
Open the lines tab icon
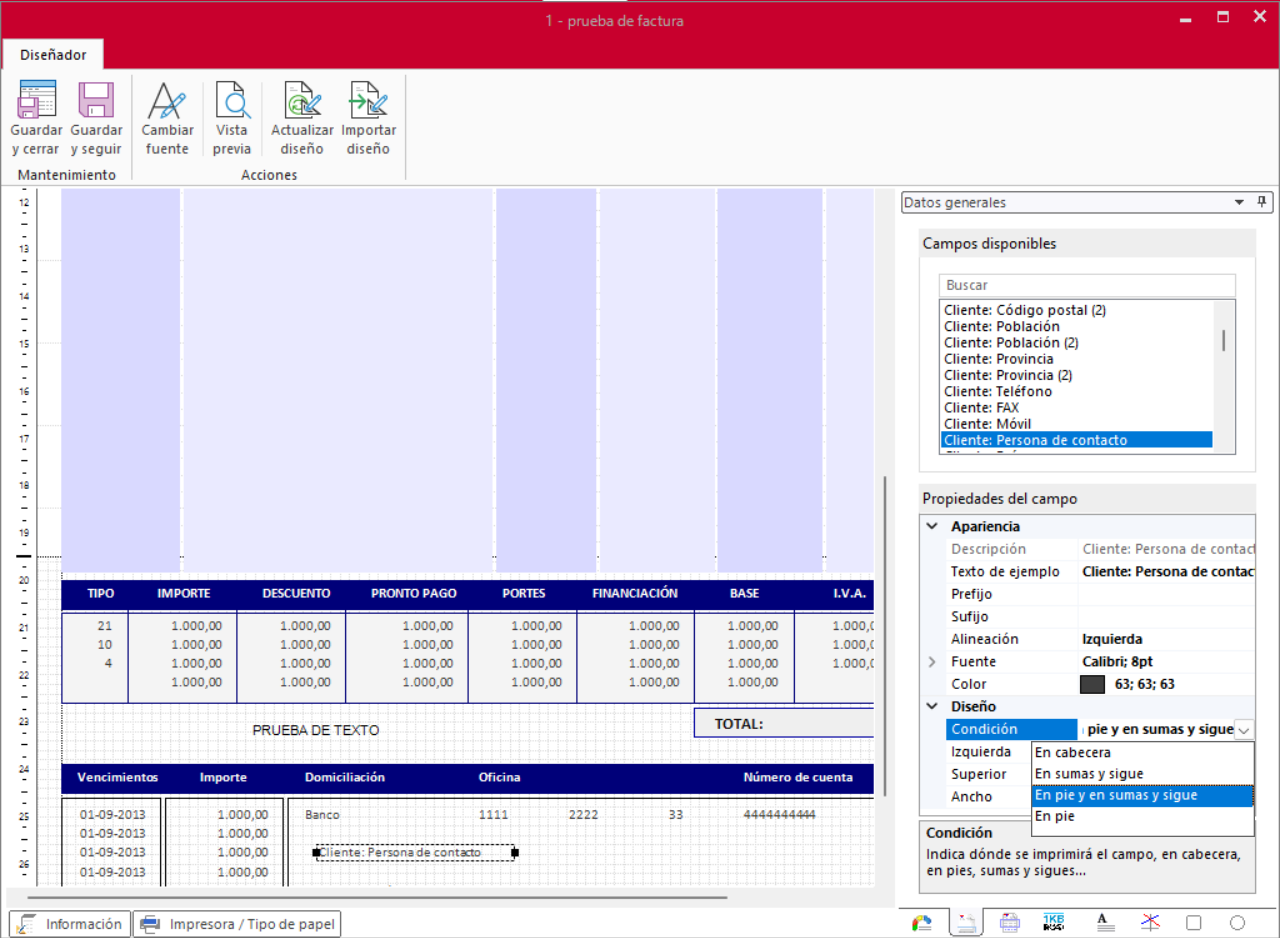(1150, 923)
